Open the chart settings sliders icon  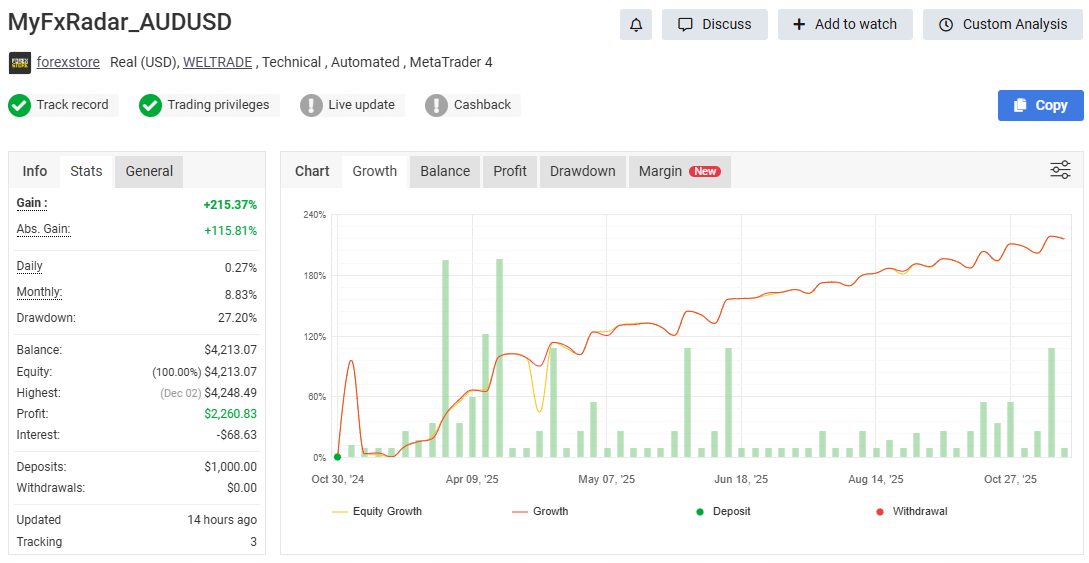[x=1060, y=170]
